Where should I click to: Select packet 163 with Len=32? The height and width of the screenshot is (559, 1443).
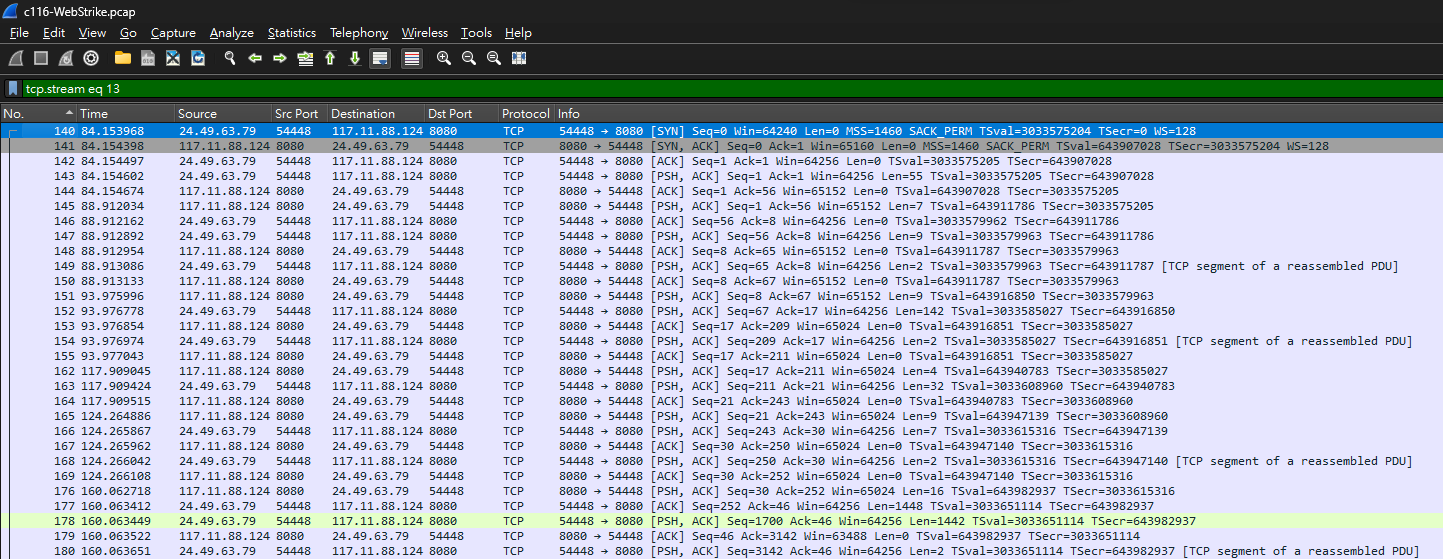pos(721,386)
